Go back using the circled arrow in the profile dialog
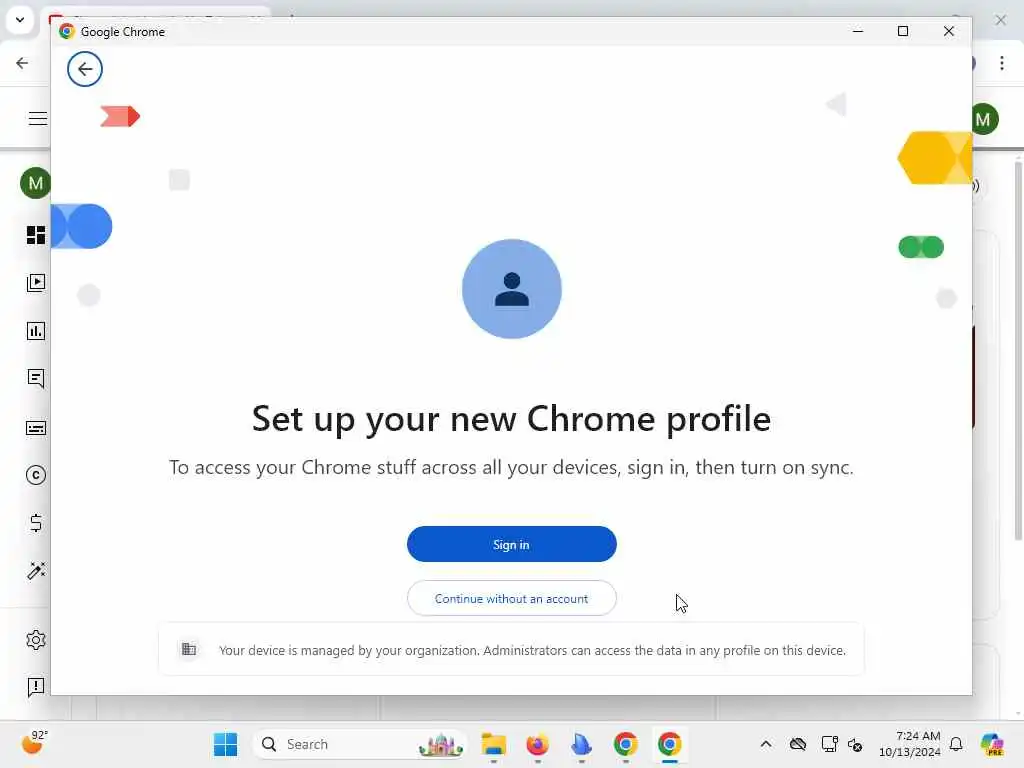1024x768 pixels. pos(85,69)
